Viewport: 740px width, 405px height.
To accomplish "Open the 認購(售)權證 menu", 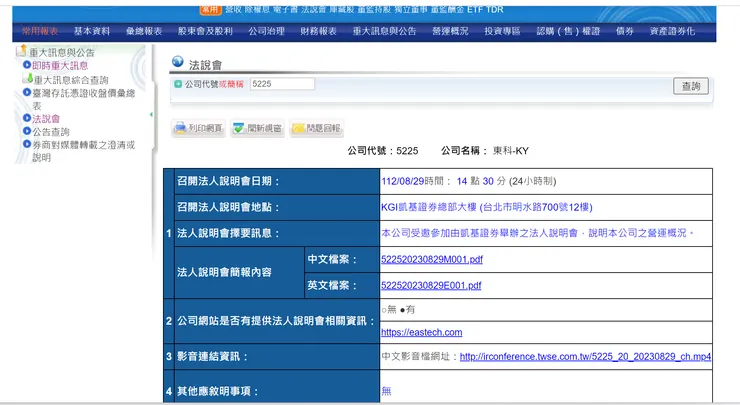I will (568, 31).
